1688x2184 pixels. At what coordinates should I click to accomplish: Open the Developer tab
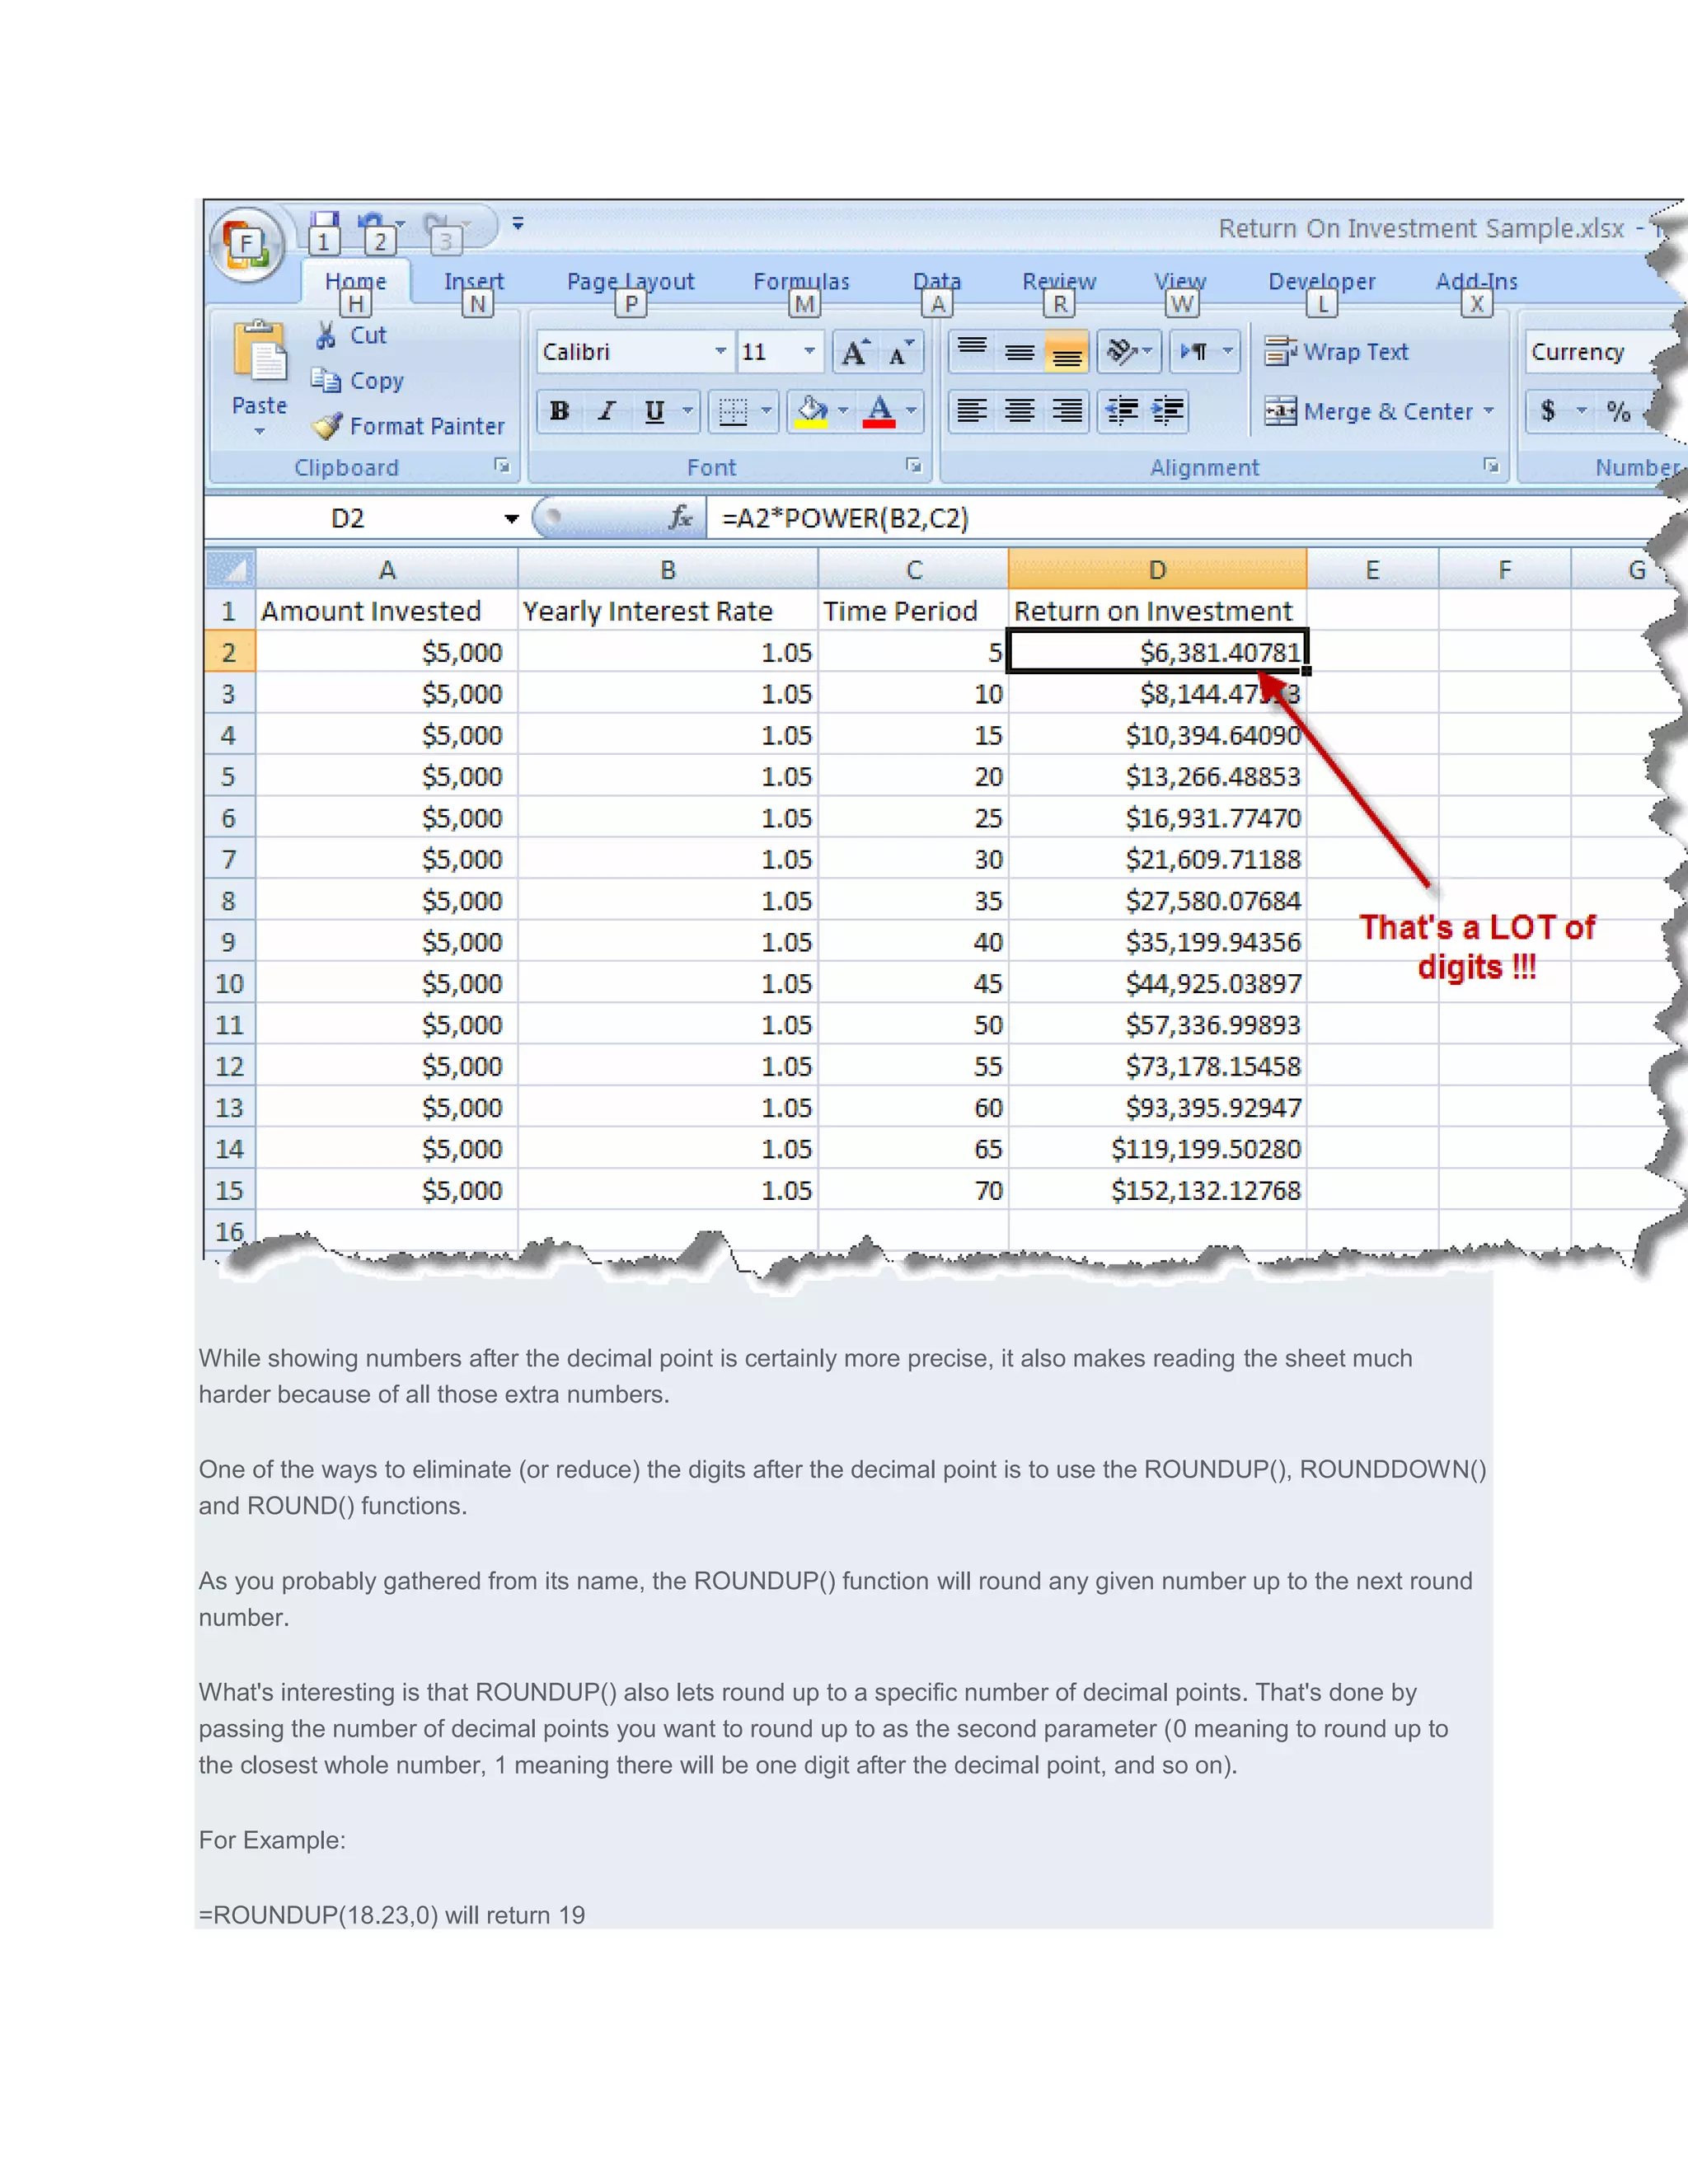[1322, 282]
